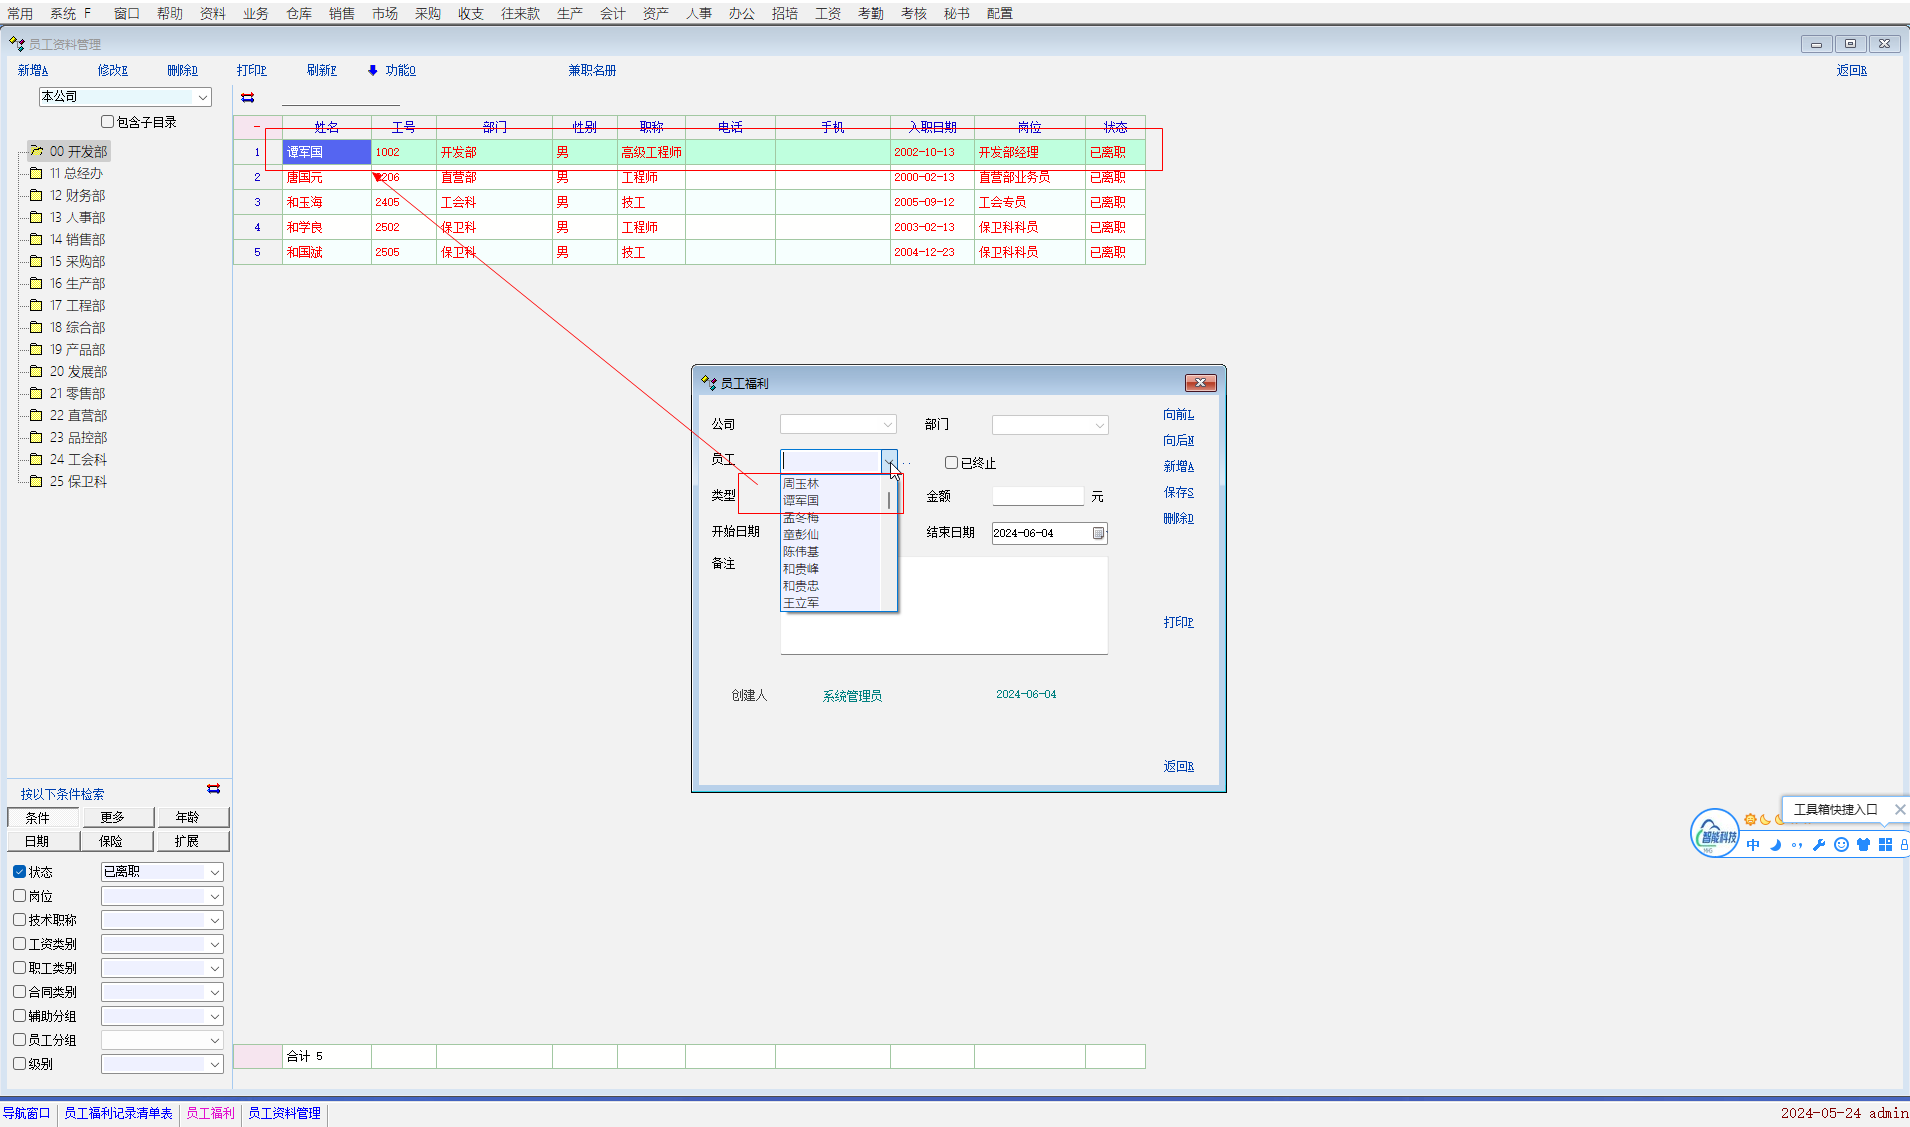The image size is (1910, 1127).
Task: Click the shirt skin icon in the floating toolbar
Action: click(x=1863, y=845)
